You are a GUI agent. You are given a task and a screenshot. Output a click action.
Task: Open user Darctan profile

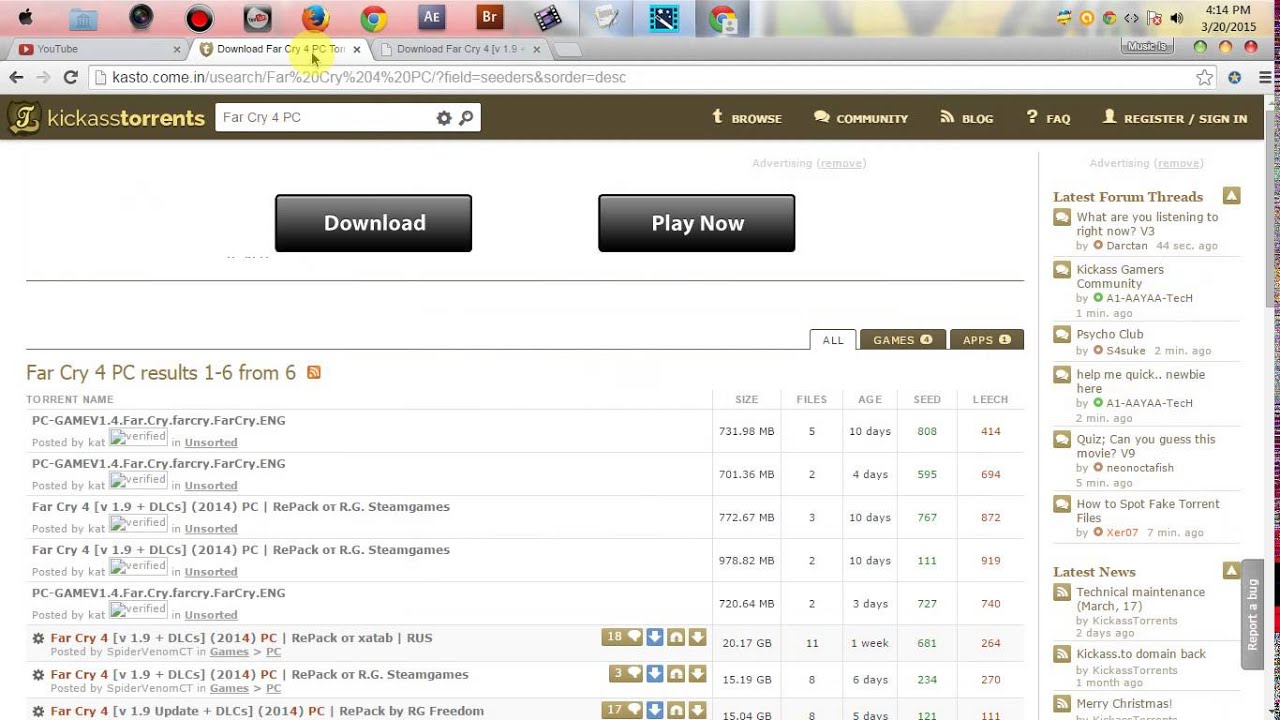click(1127, 246)
